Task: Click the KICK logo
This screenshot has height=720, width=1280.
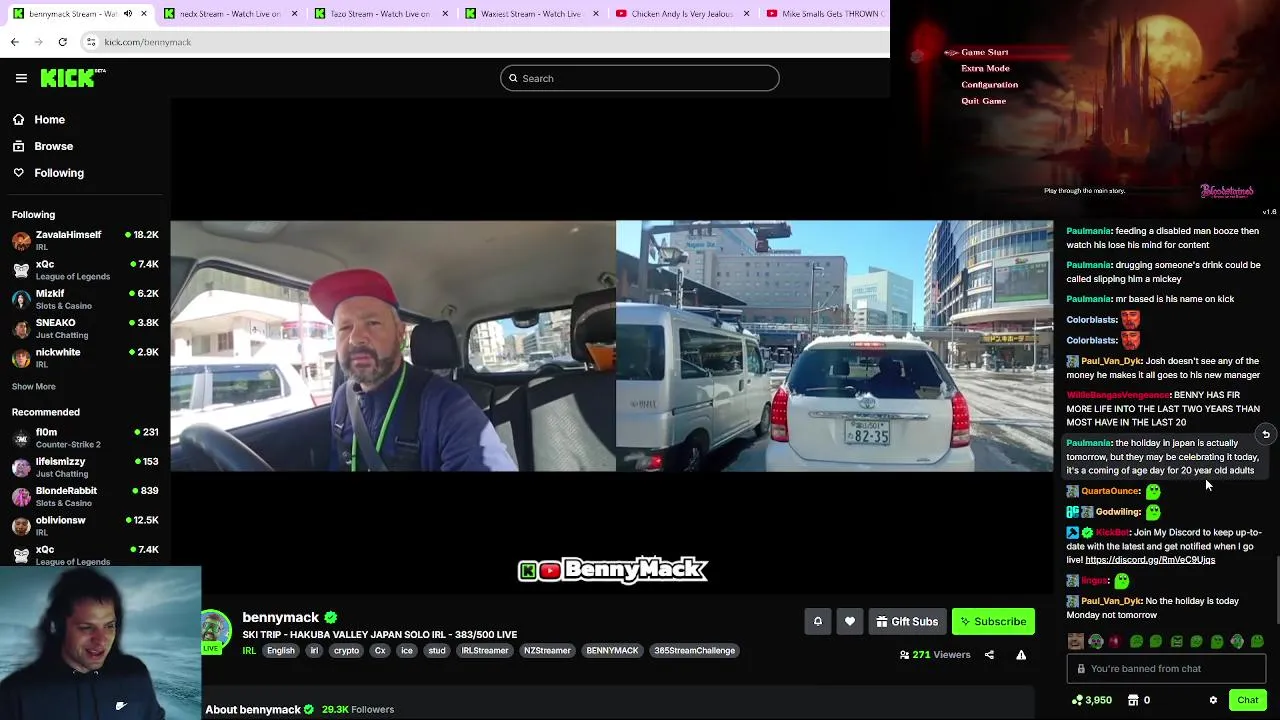Action: 72,78
